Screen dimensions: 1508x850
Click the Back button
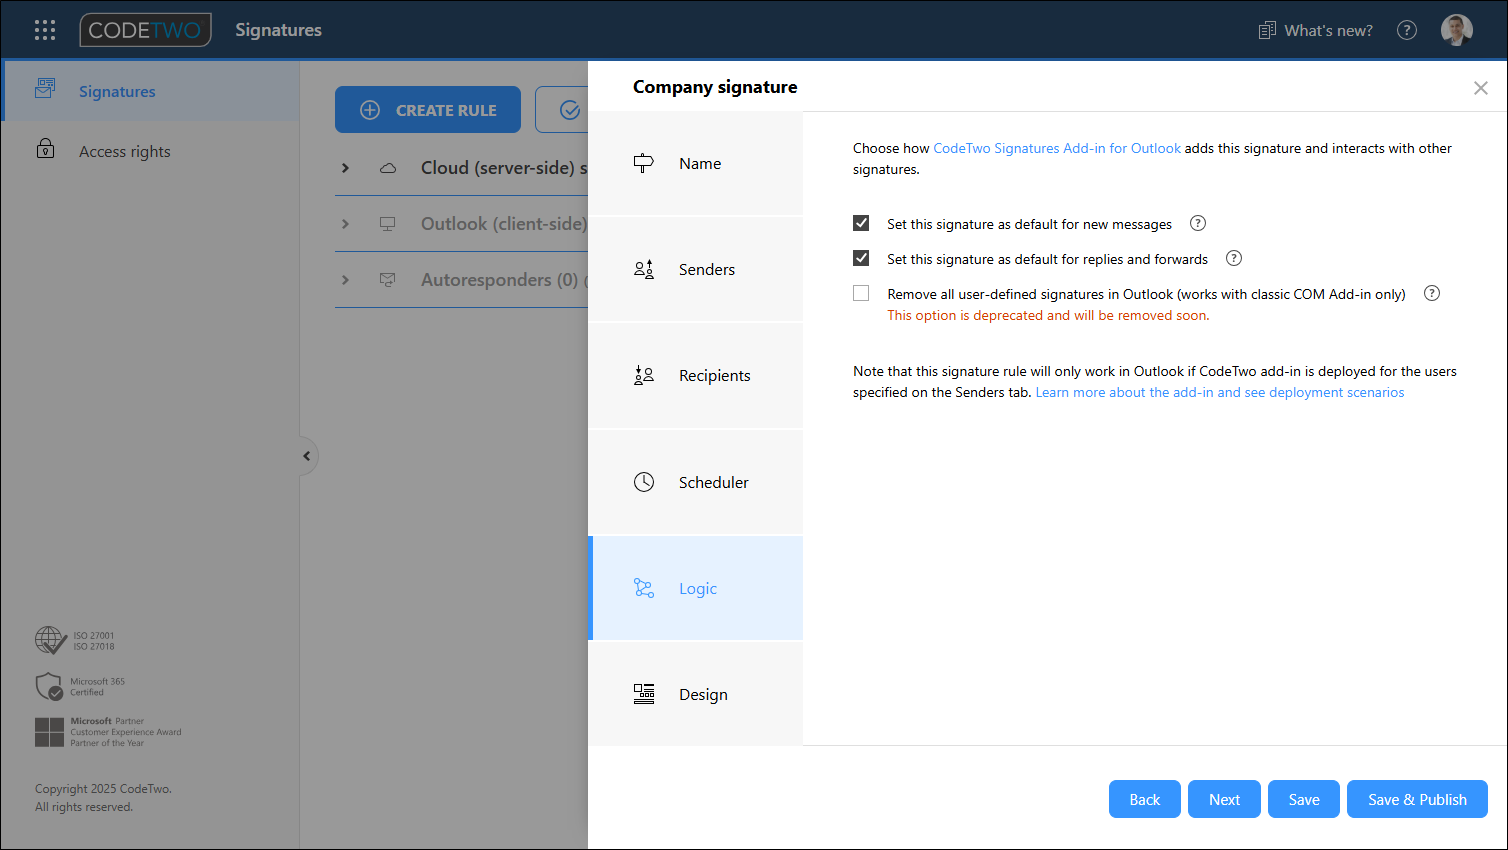pyautogui.click(x=1145, y=799)
